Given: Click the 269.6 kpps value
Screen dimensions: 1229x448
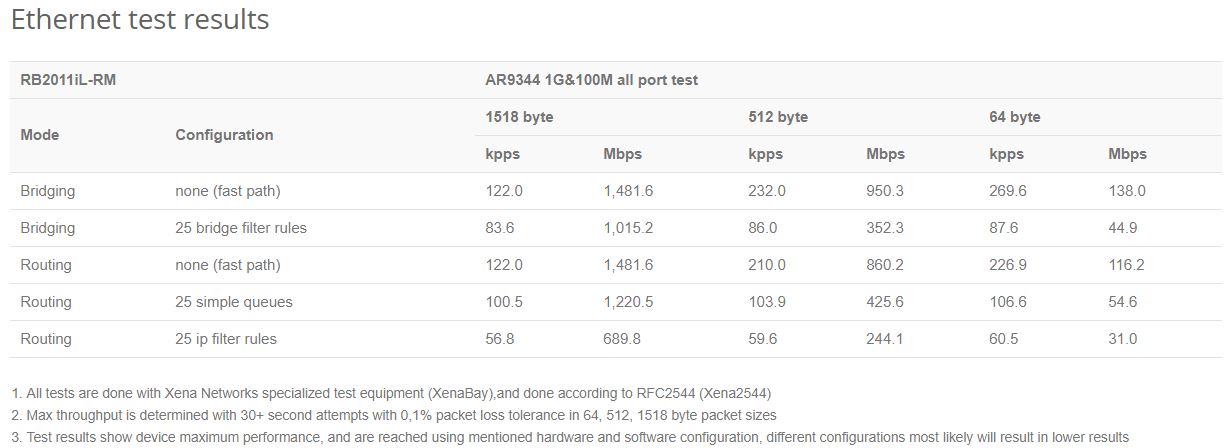Looking at the screenshot, I should 1008,191.
